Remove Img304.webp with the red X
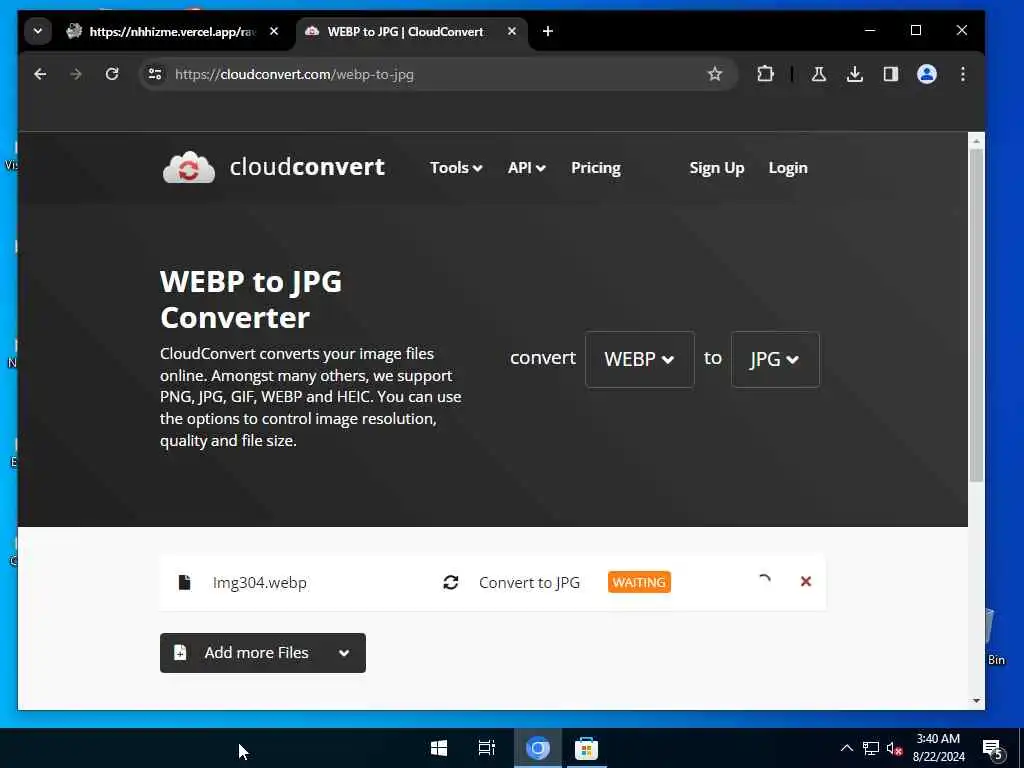 point(806,581)
